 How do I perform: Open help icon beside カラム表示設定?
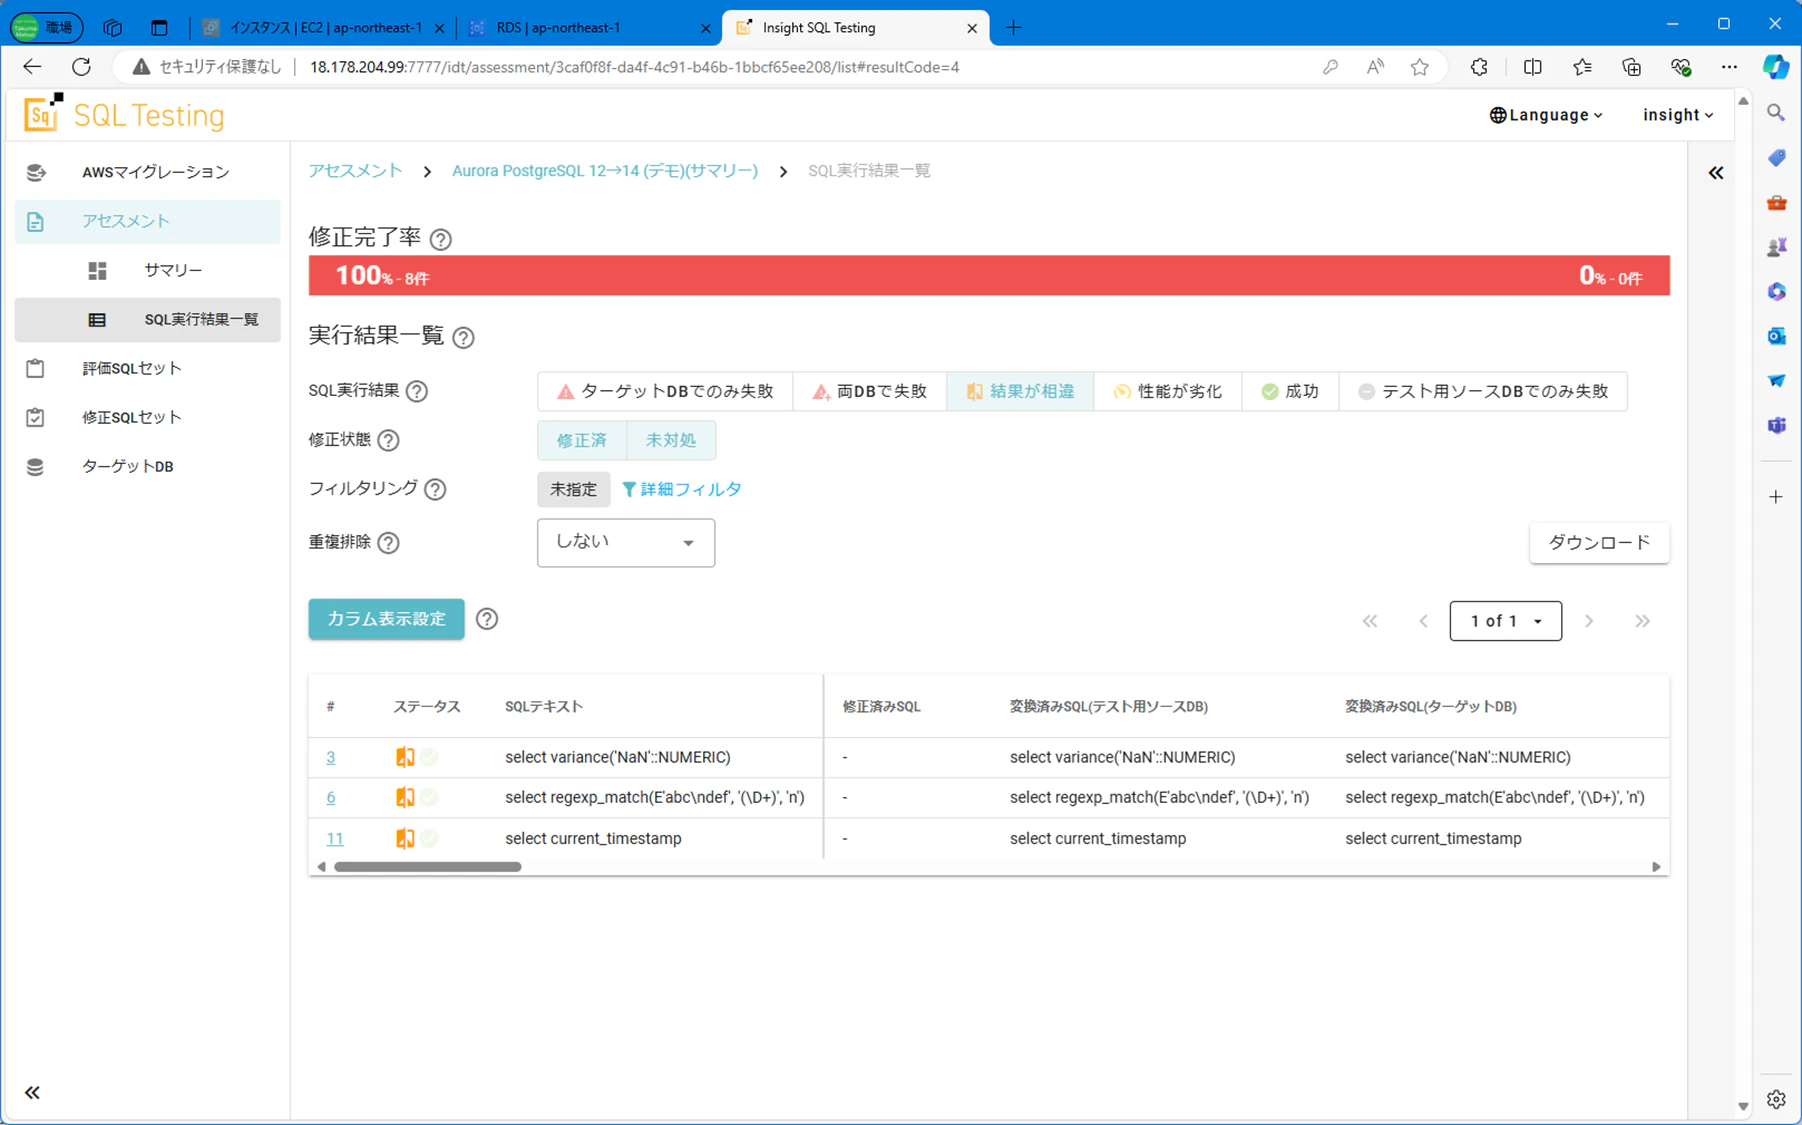pos(487,619)
